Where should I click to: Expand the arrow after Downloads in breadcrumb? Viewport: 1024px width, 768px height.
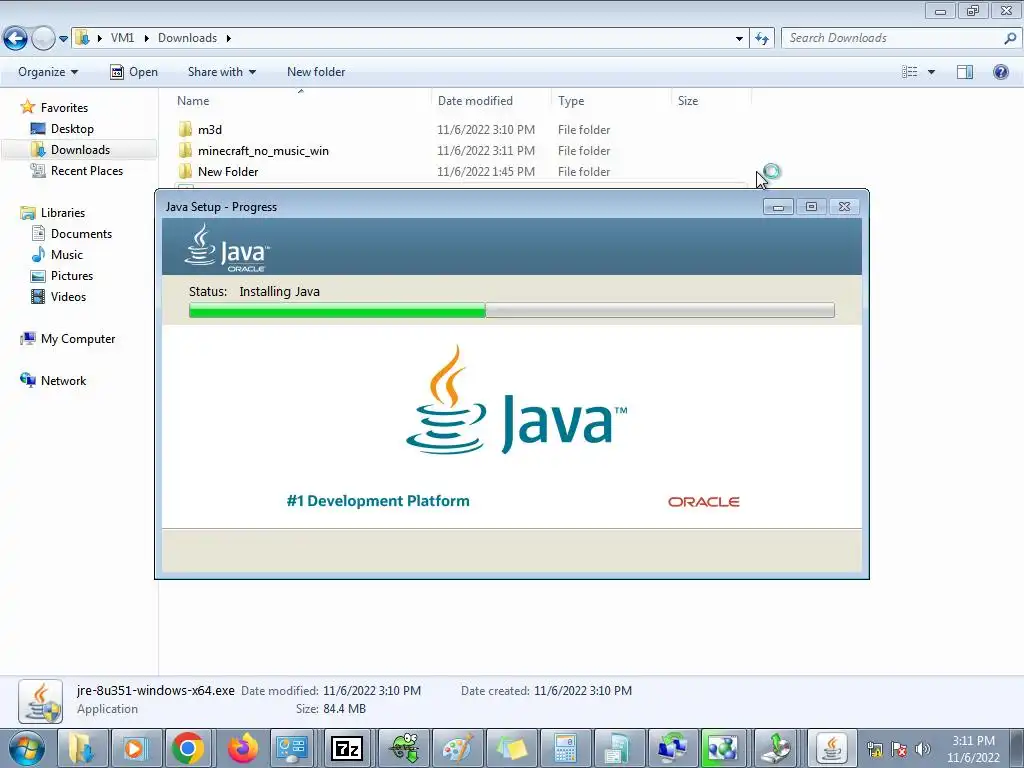[229, 38]
